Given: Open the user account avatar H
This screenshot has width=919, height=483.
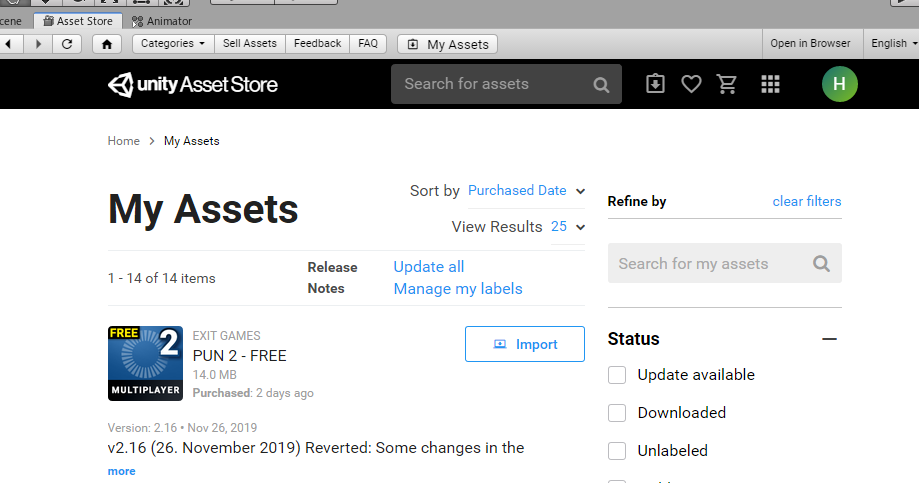Looking at the screenshot, I should tap(839, 84).
